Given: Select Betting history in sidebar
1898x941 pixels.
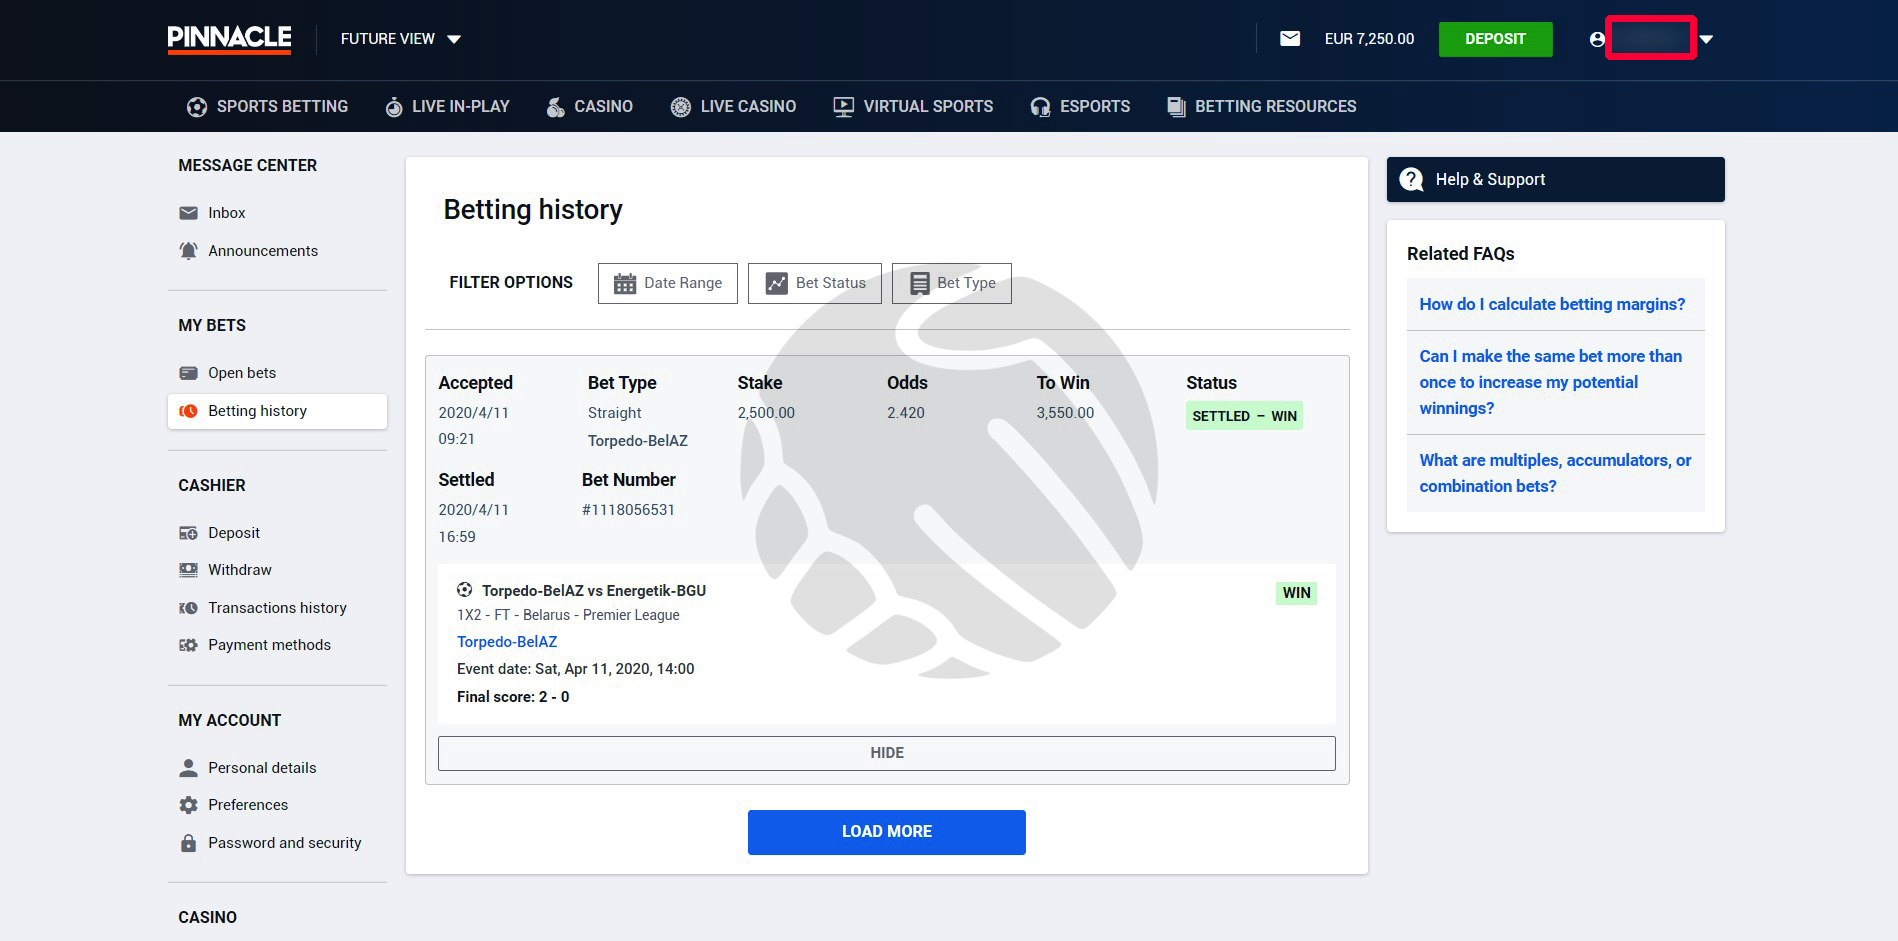Looking at the screenshot, I should coord(277,411).
